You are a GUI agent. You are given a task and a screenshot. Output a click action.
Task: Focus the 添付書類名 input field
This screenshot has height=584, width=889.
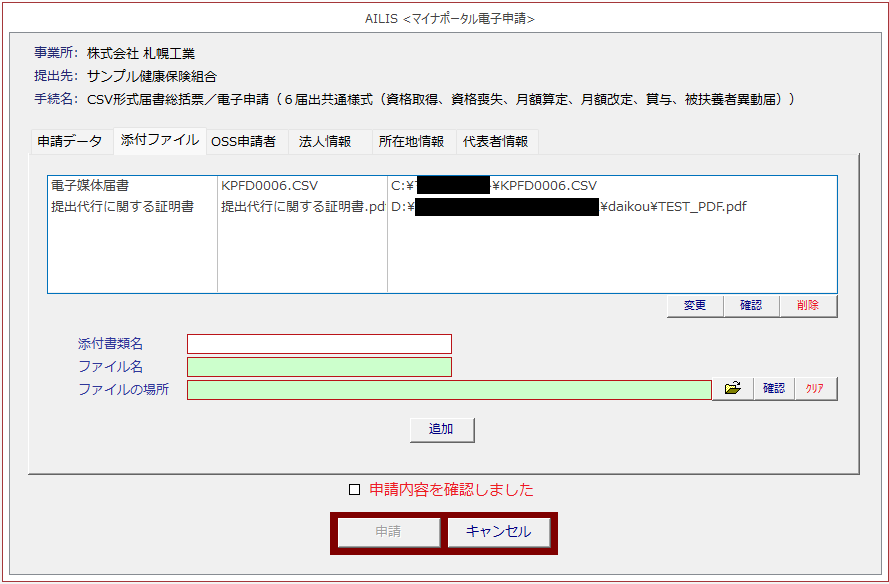(319, 344)
